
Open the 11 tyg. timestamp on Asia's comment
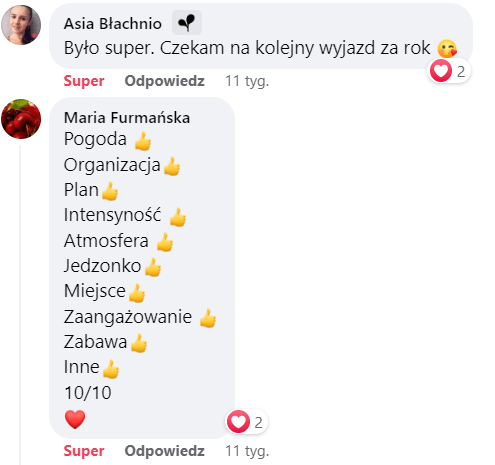(247, 81)
